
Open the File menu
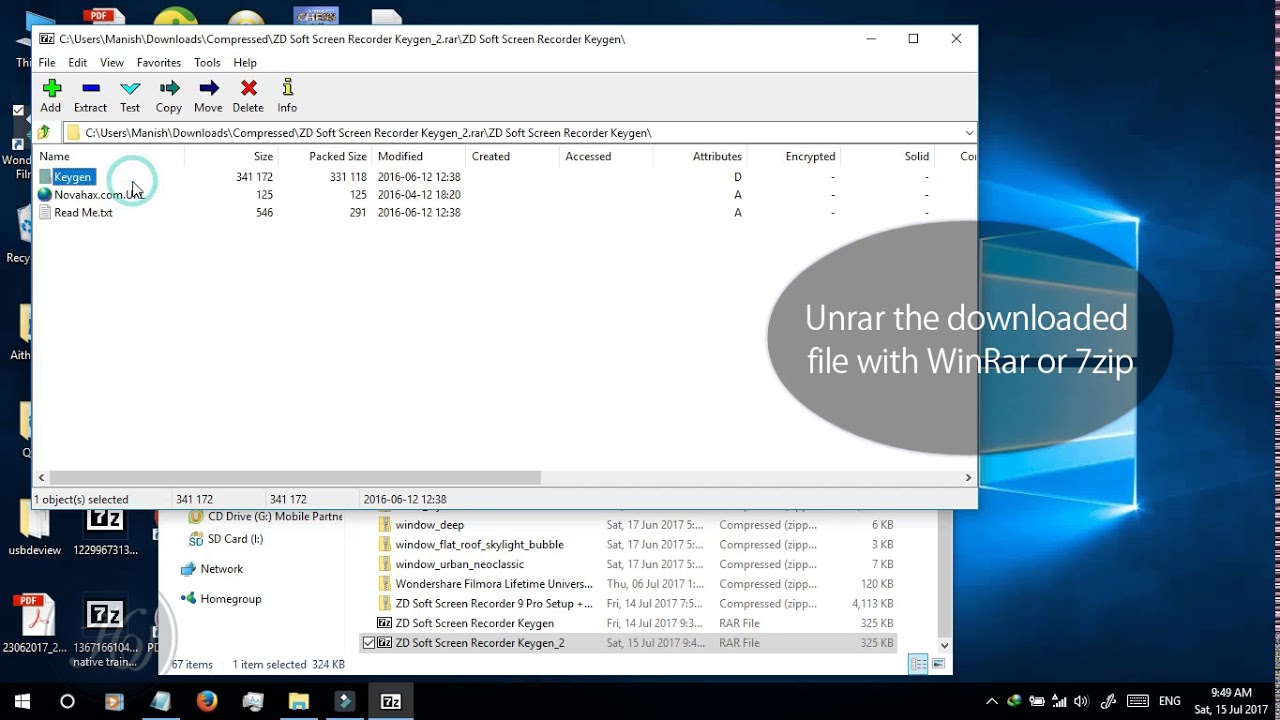tap(47, 62)
